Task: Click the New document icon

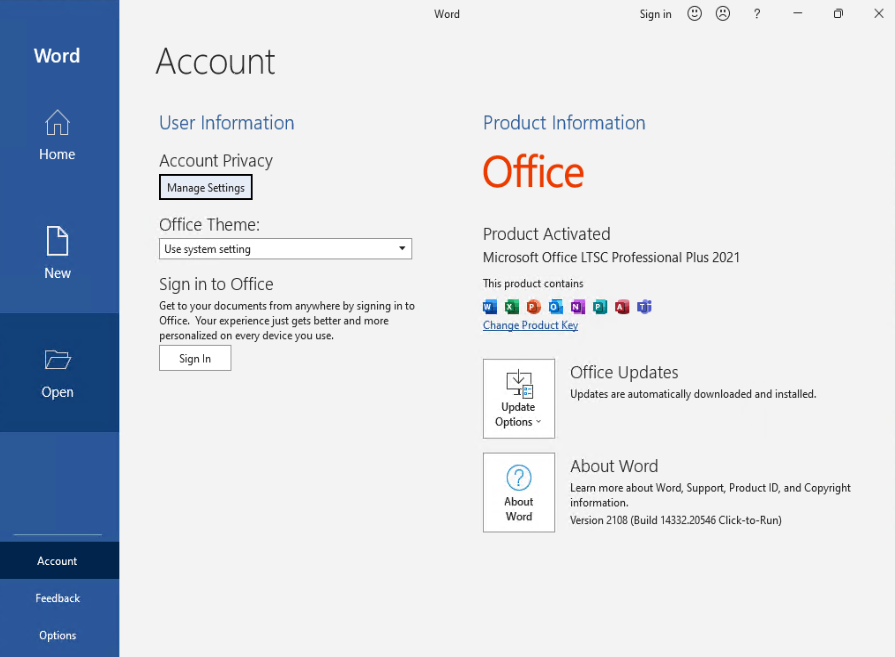Action: click(57, 241)
